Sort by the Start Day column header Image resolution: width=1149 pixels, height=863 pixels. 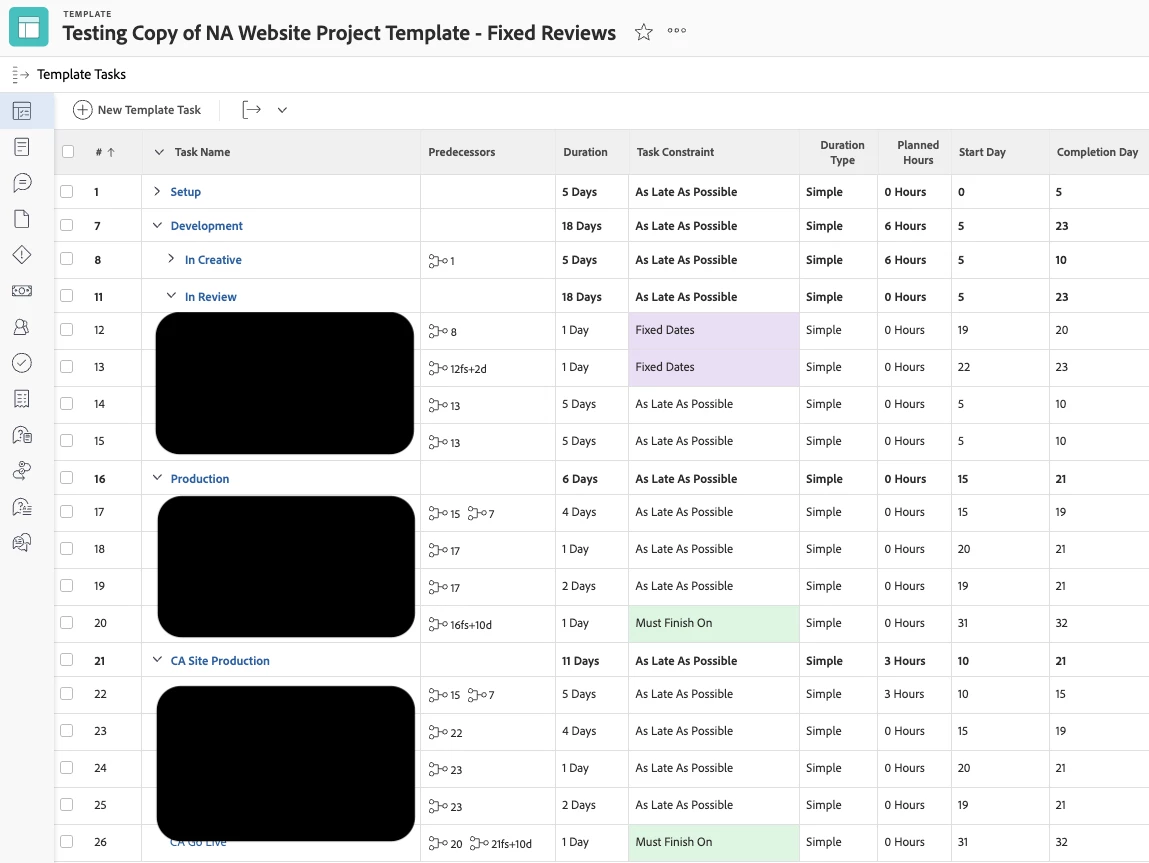coord(982,152)
